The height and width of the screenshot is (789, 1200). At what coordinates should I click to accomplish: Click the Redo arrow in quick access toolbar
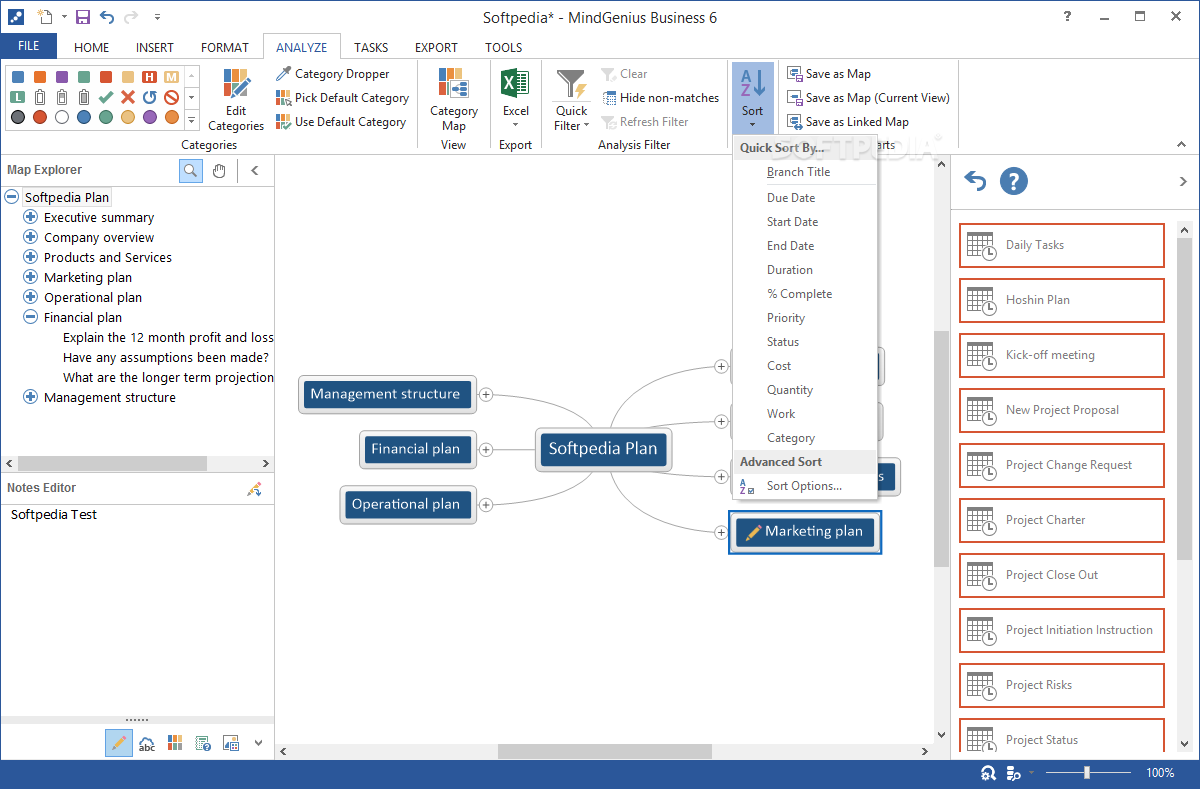point(133,17)
